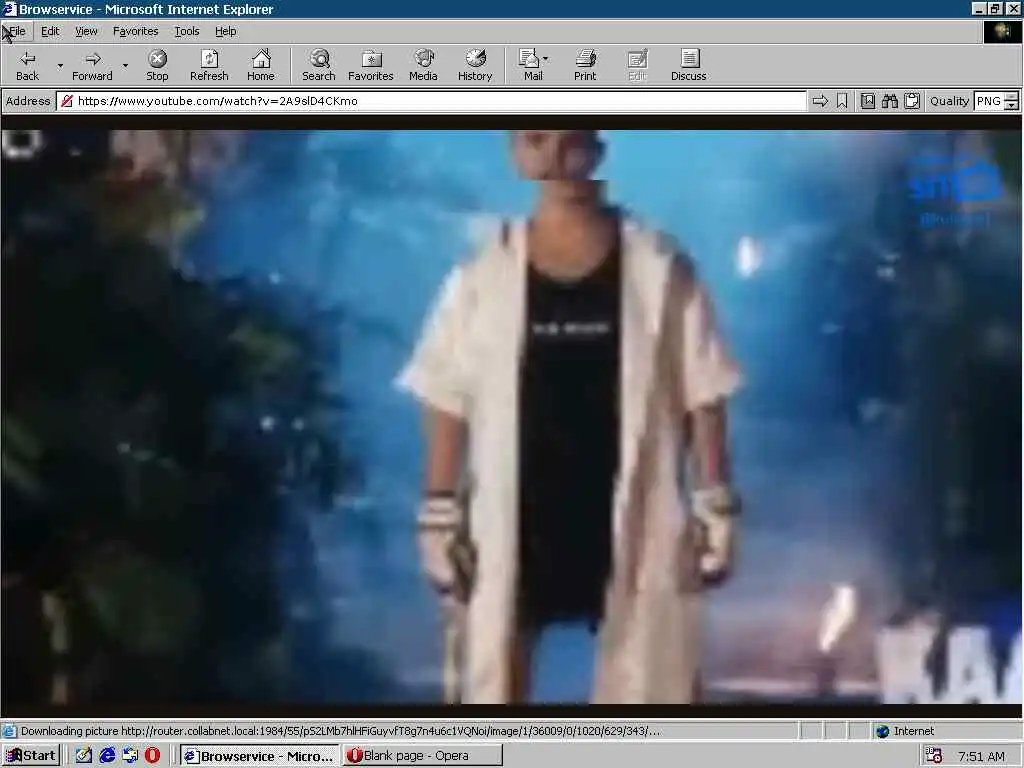
Task: Click the bookmark ribbon icon
Action: click(842, 101)
